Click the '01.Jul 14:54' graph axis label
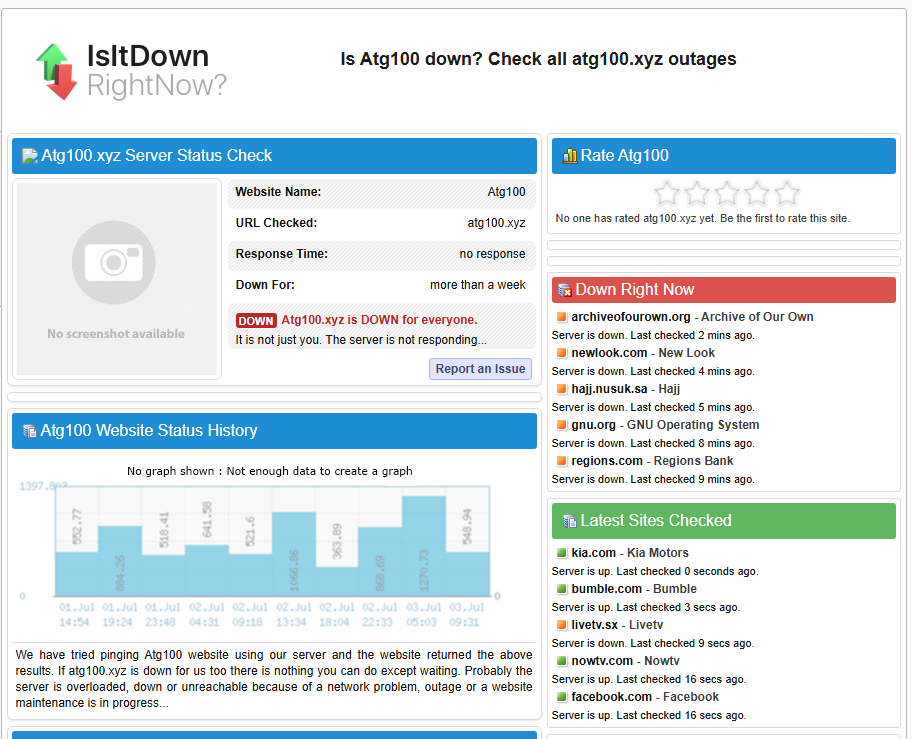Viewport: 912px width, 739px height. pos(76,615)
